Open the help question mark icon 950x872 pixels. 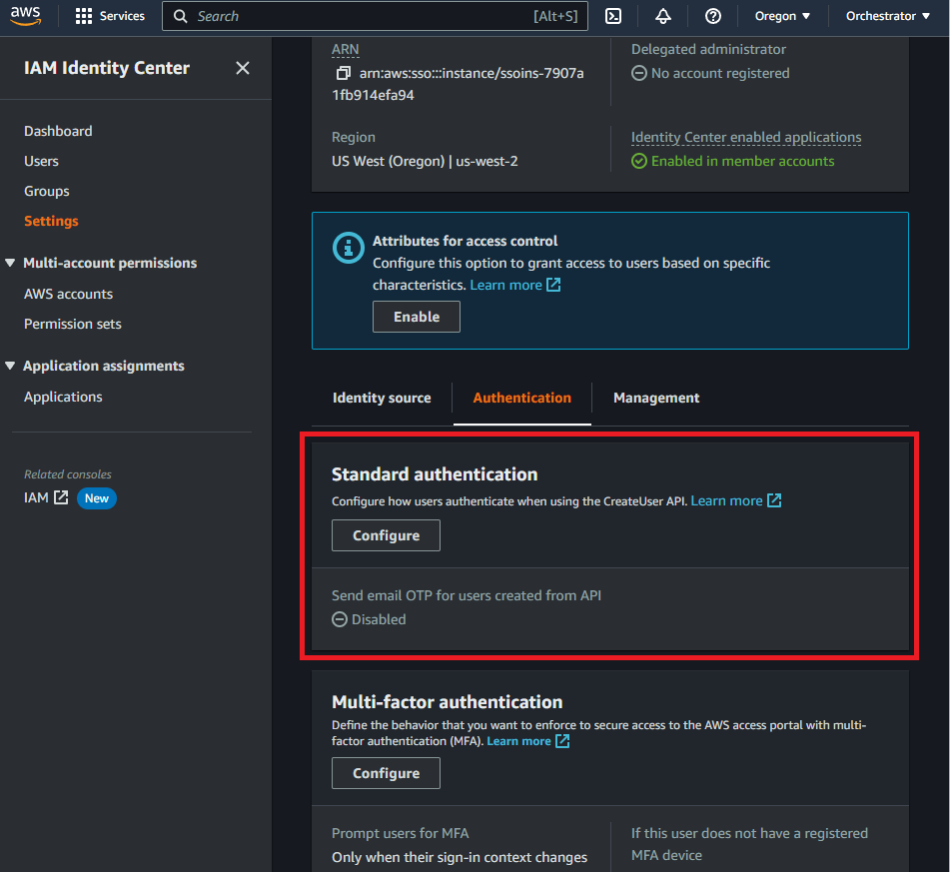(713, 16)
